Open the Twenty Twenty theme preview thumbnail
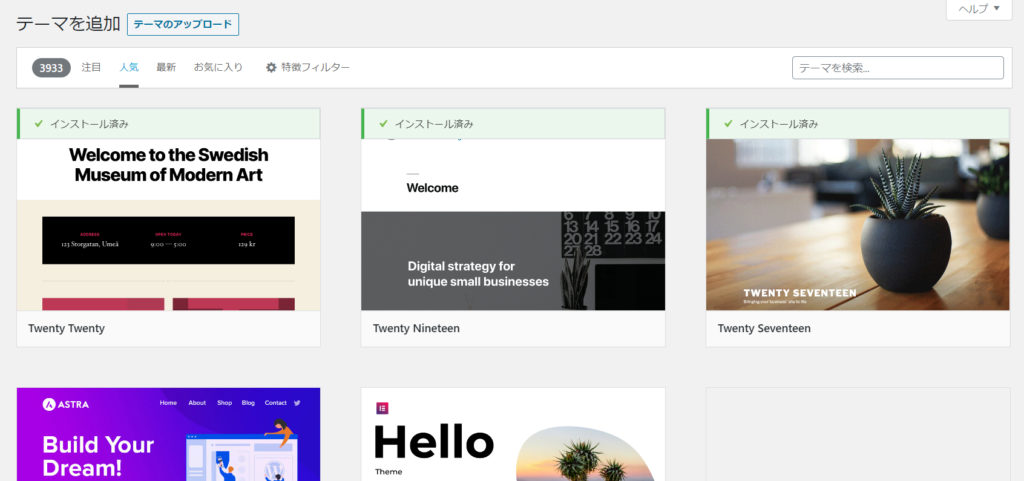 [168, 225]
